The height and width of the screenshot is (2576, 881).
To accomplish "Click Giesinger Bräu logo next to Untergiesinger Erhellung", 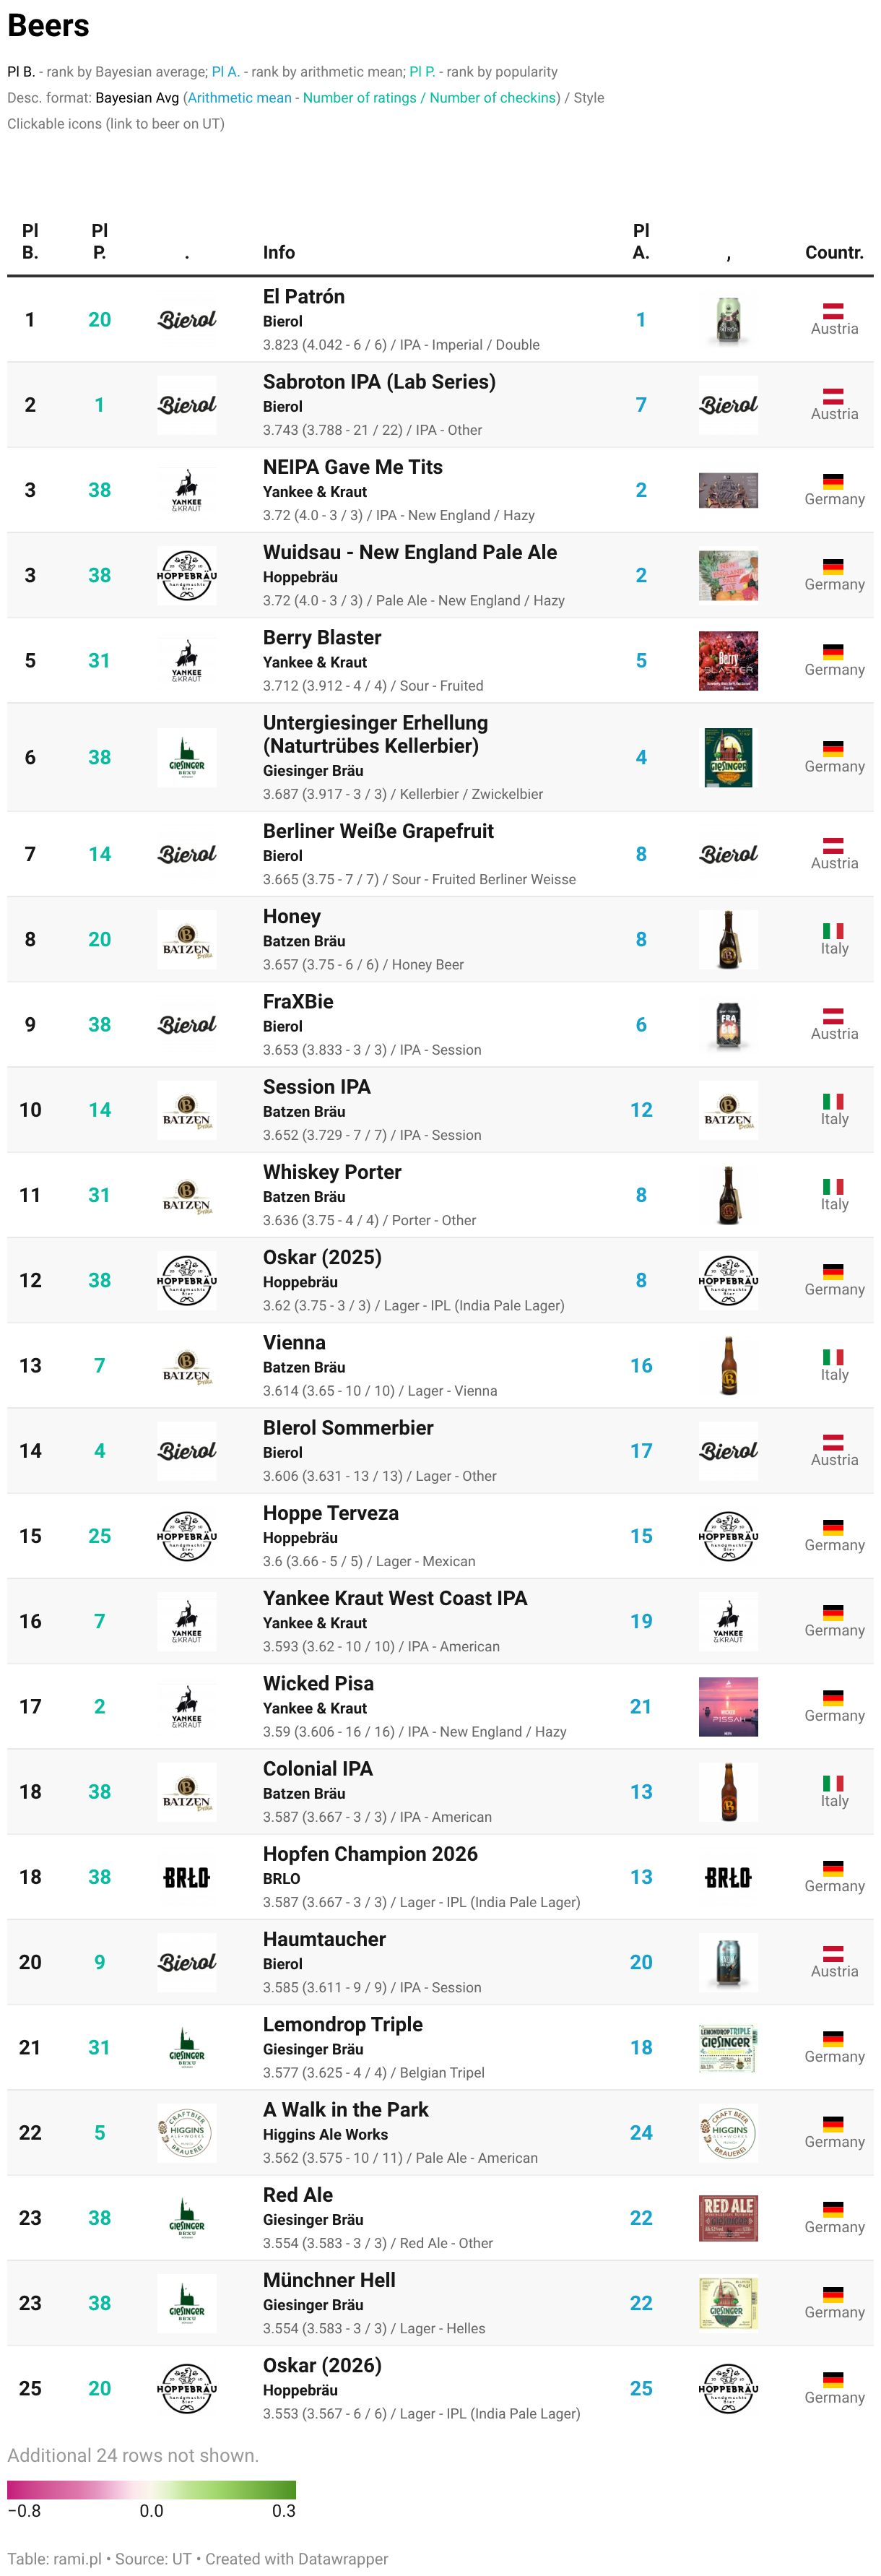I will click(x=187, y=758).
